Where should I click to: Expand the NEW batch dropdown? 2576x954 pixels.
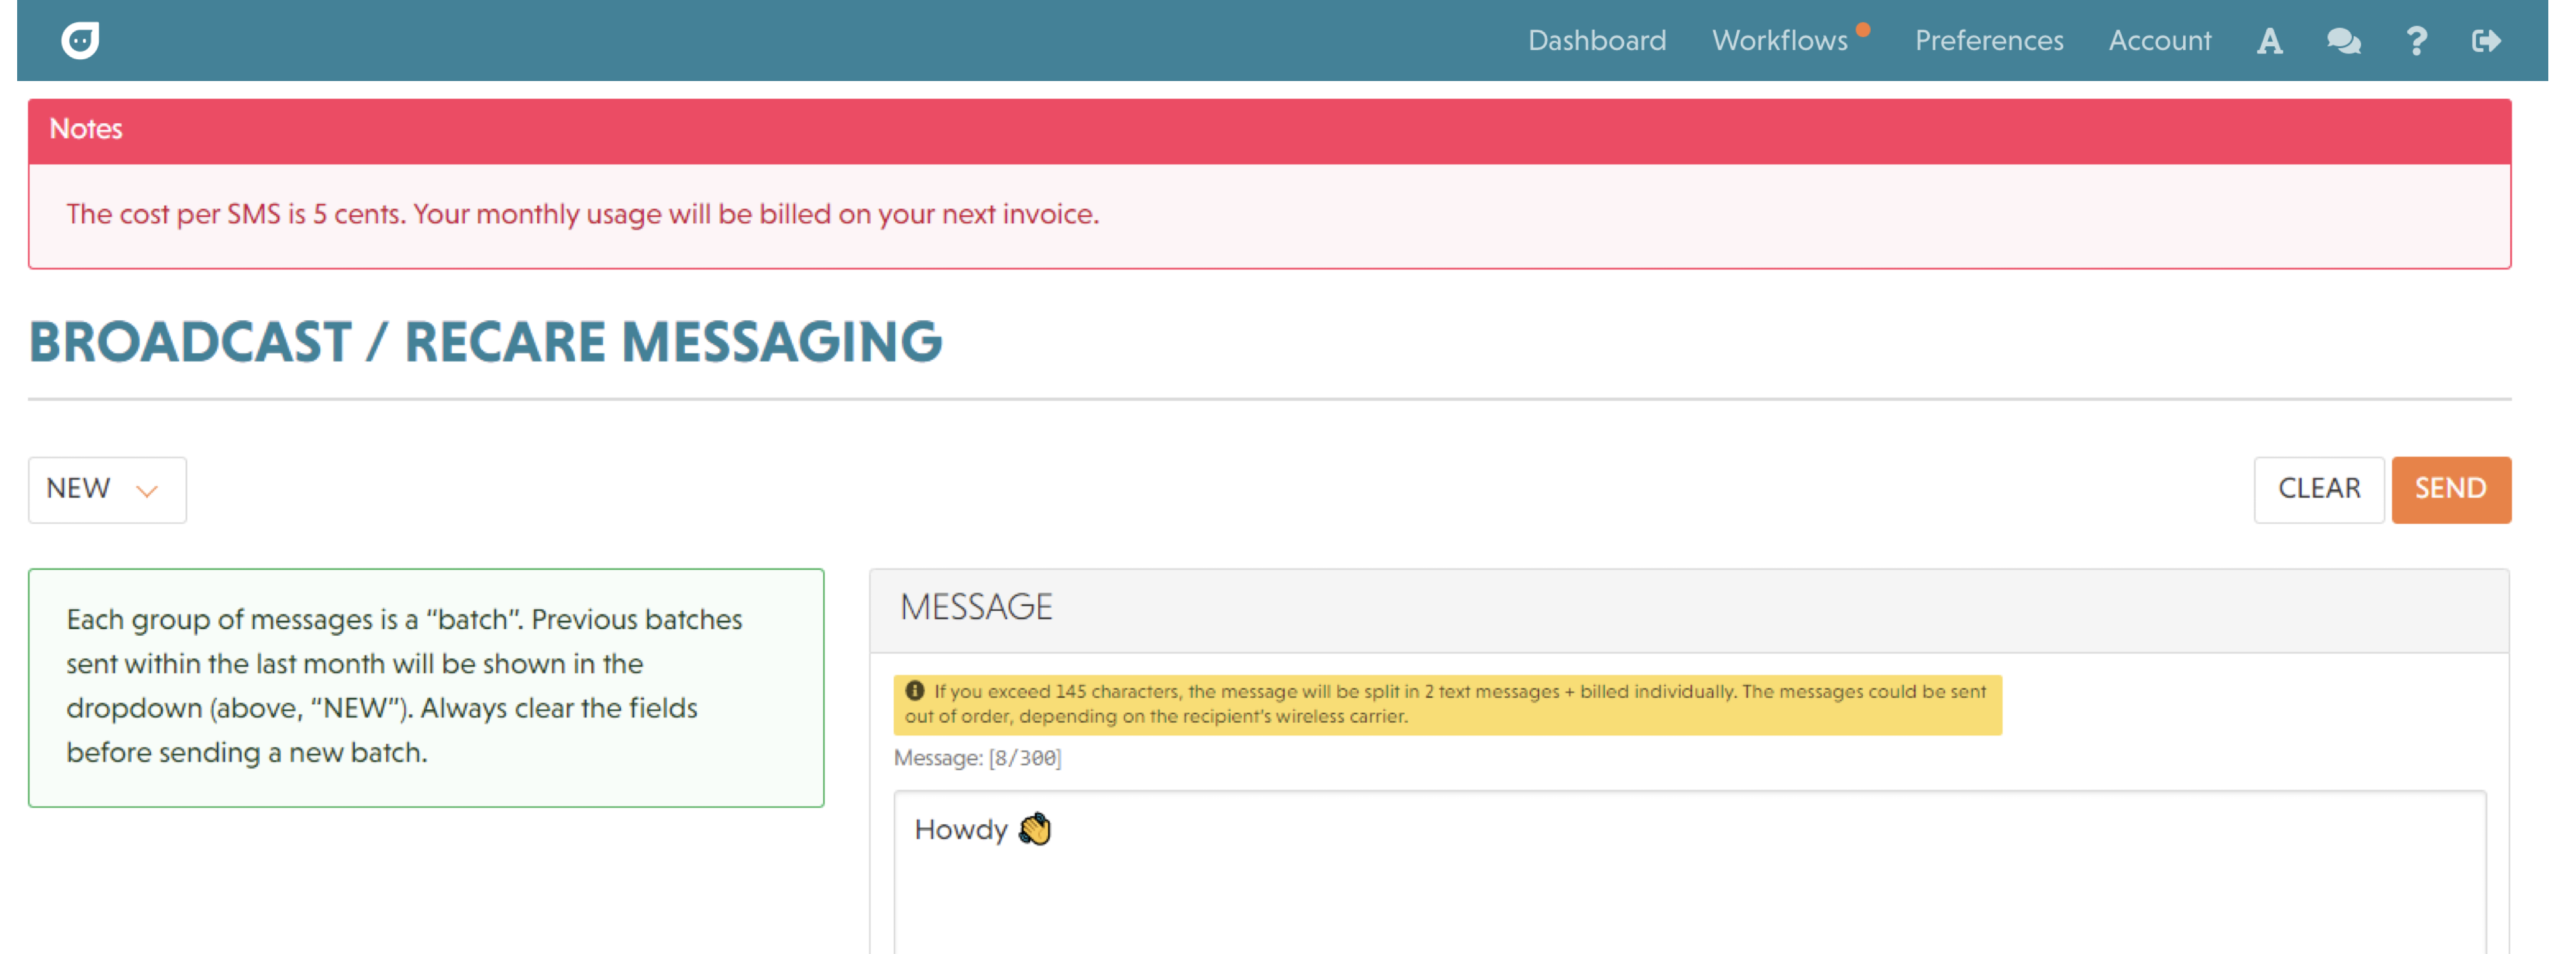click(x=107, y=489)
